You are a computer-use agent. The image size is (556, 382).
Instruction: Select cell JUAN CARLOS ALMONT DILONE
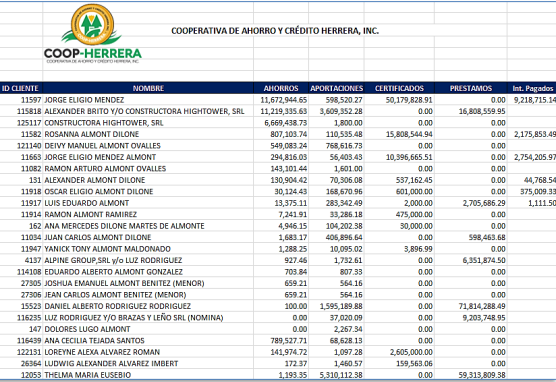148,237
